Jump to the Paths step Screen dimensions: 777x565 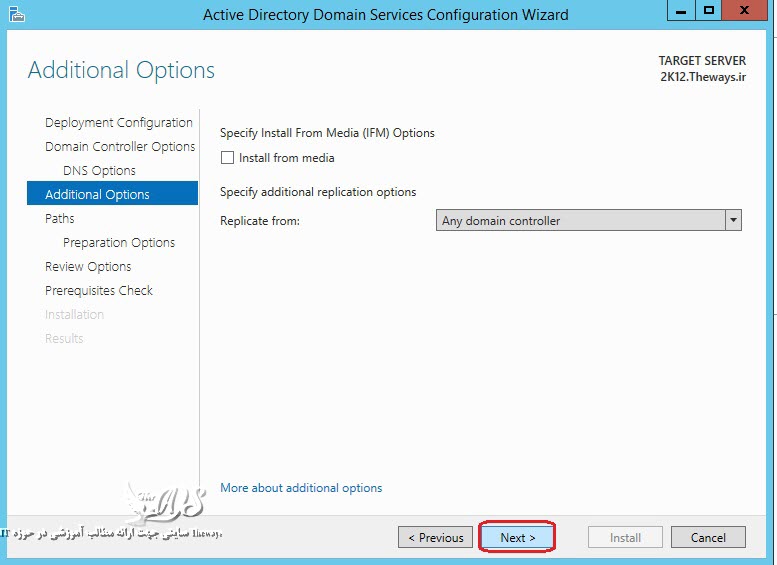(x=60, y=219)
